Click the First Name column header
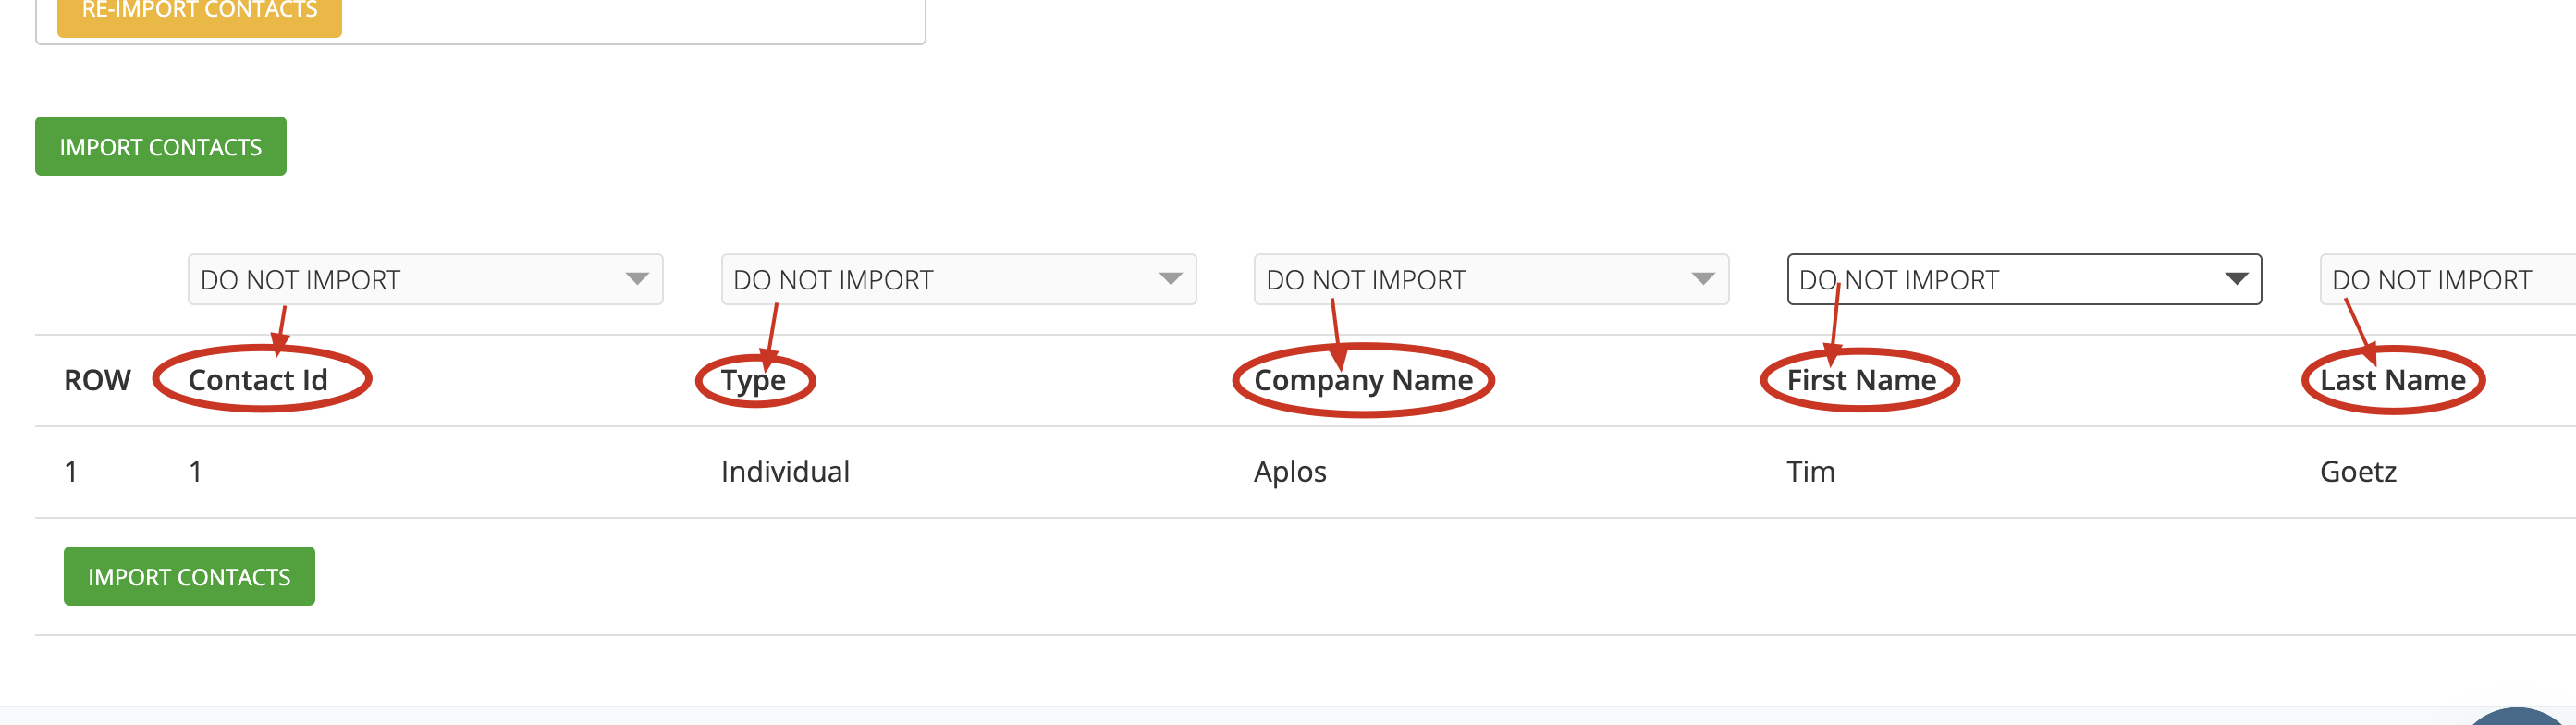 pos(1861,380)
